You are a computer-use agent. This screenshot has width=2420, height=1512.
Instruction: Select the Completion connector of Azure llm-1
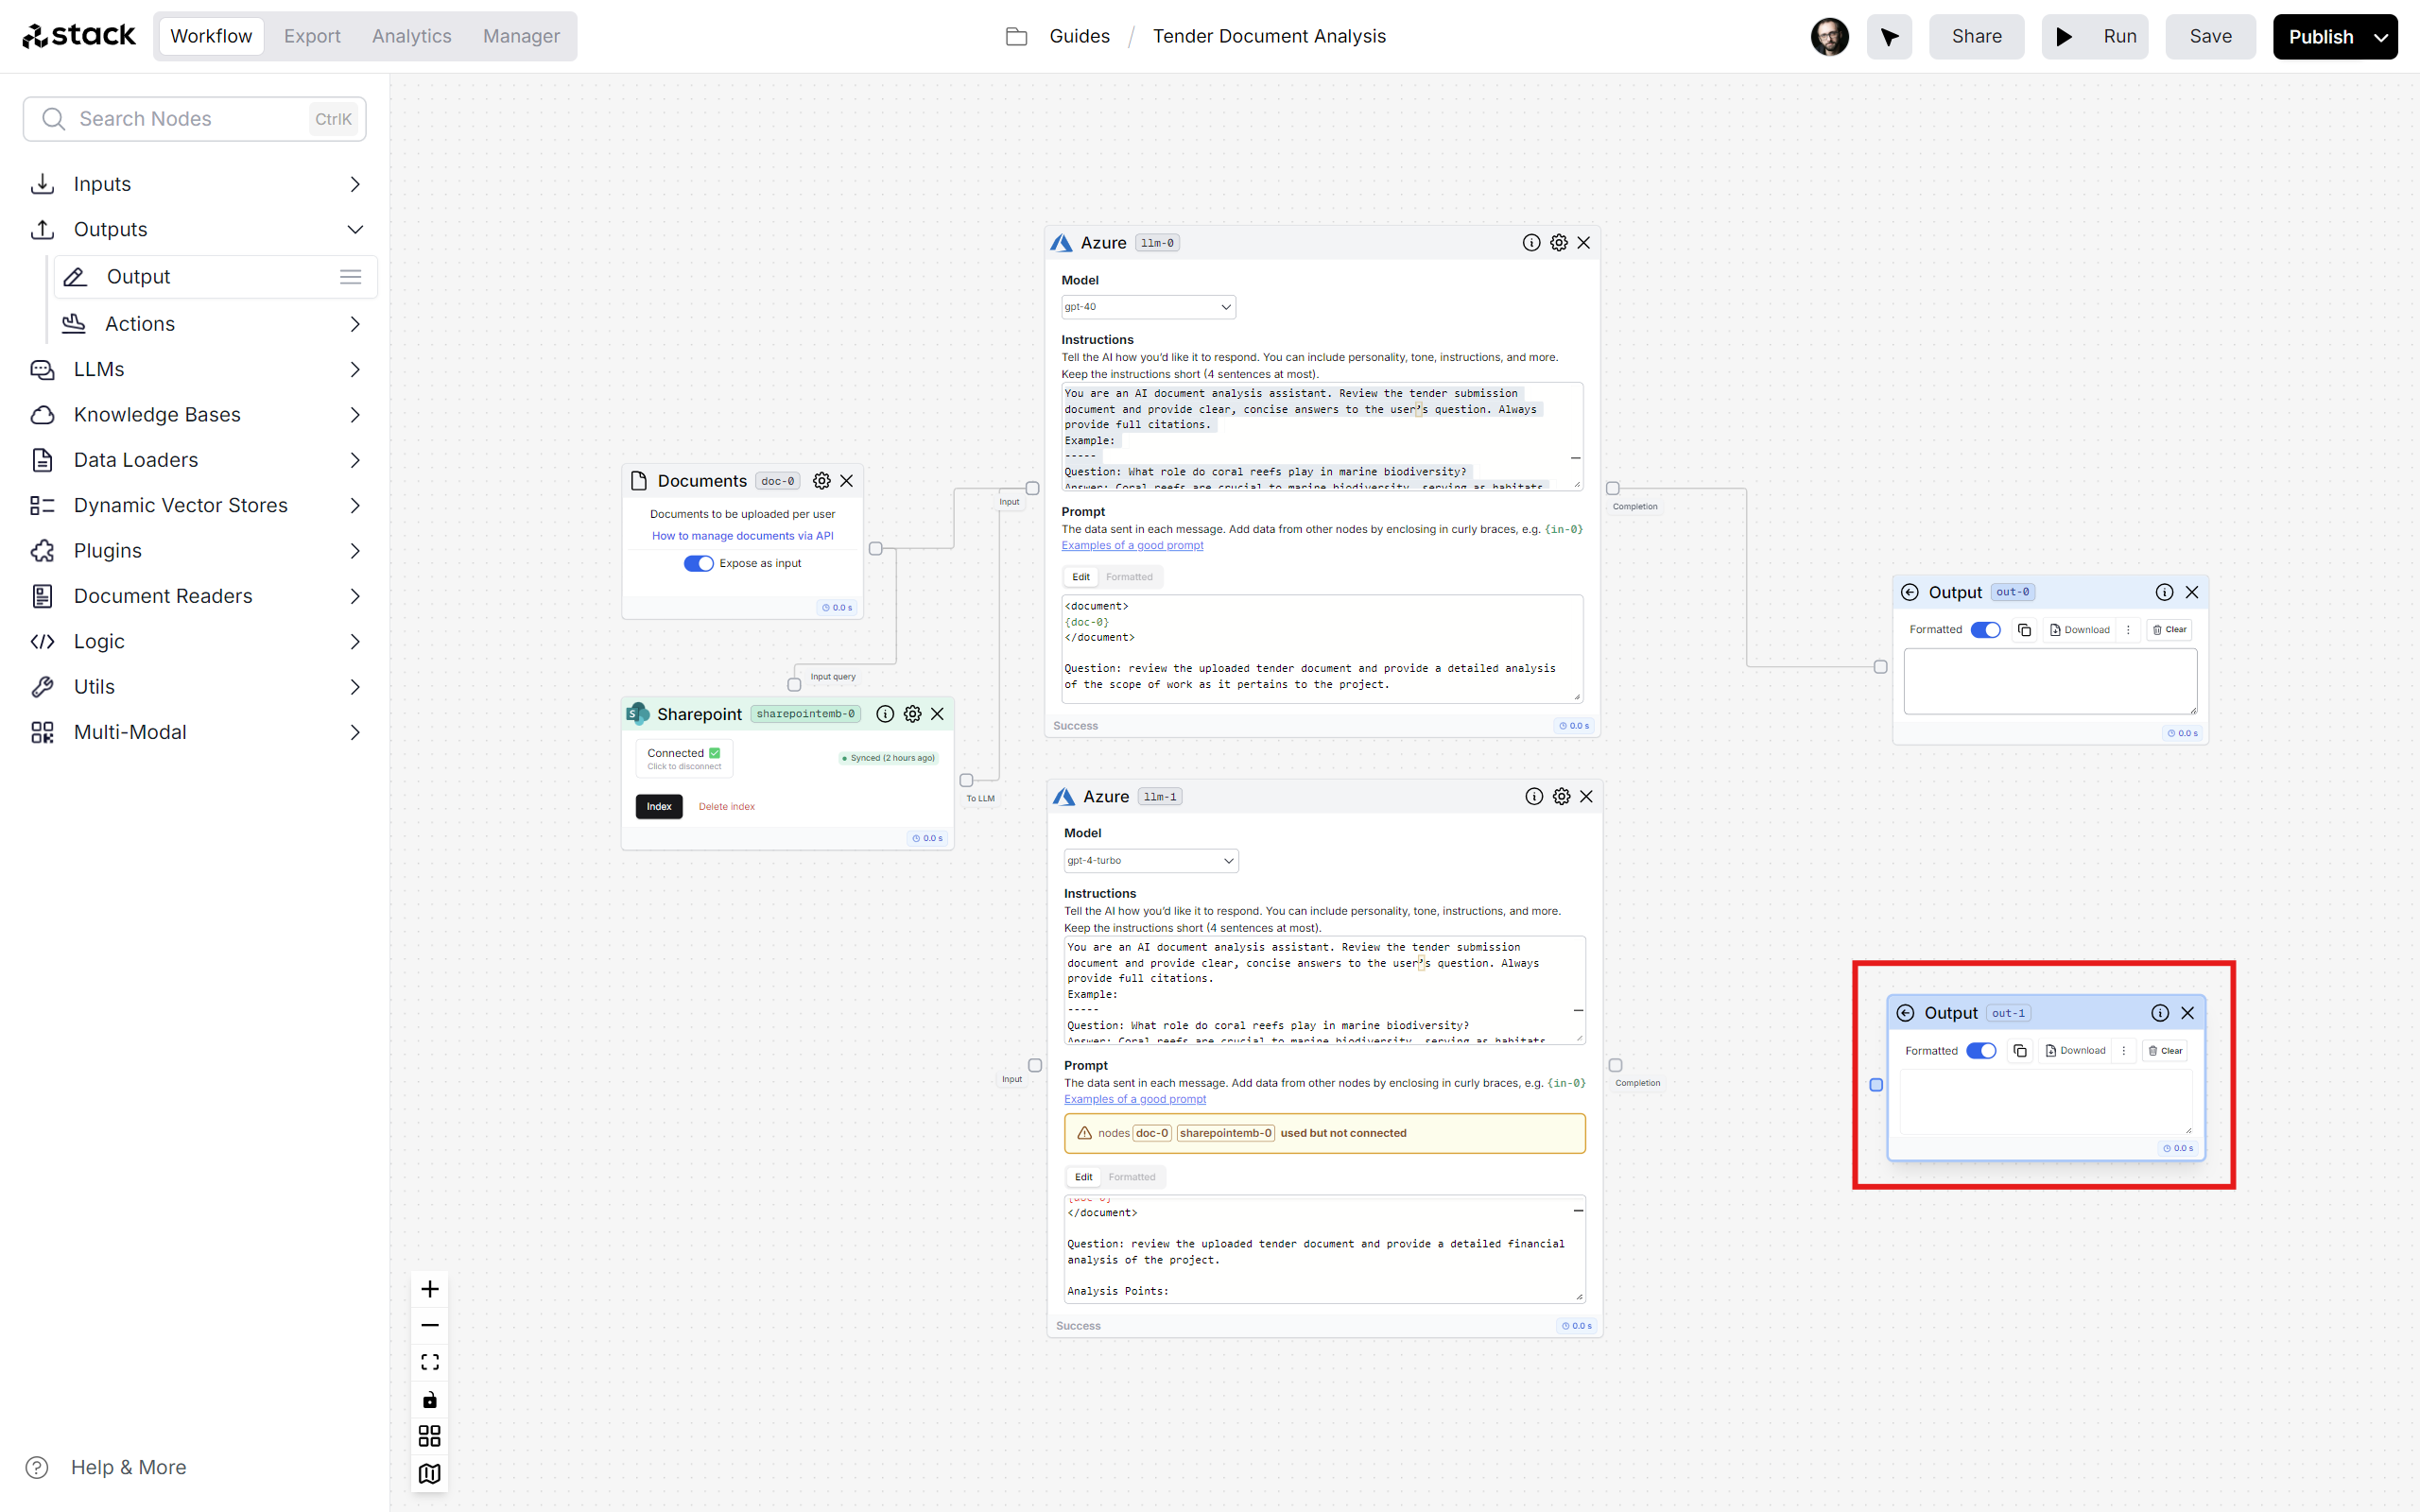(x=1615, y=1066)
